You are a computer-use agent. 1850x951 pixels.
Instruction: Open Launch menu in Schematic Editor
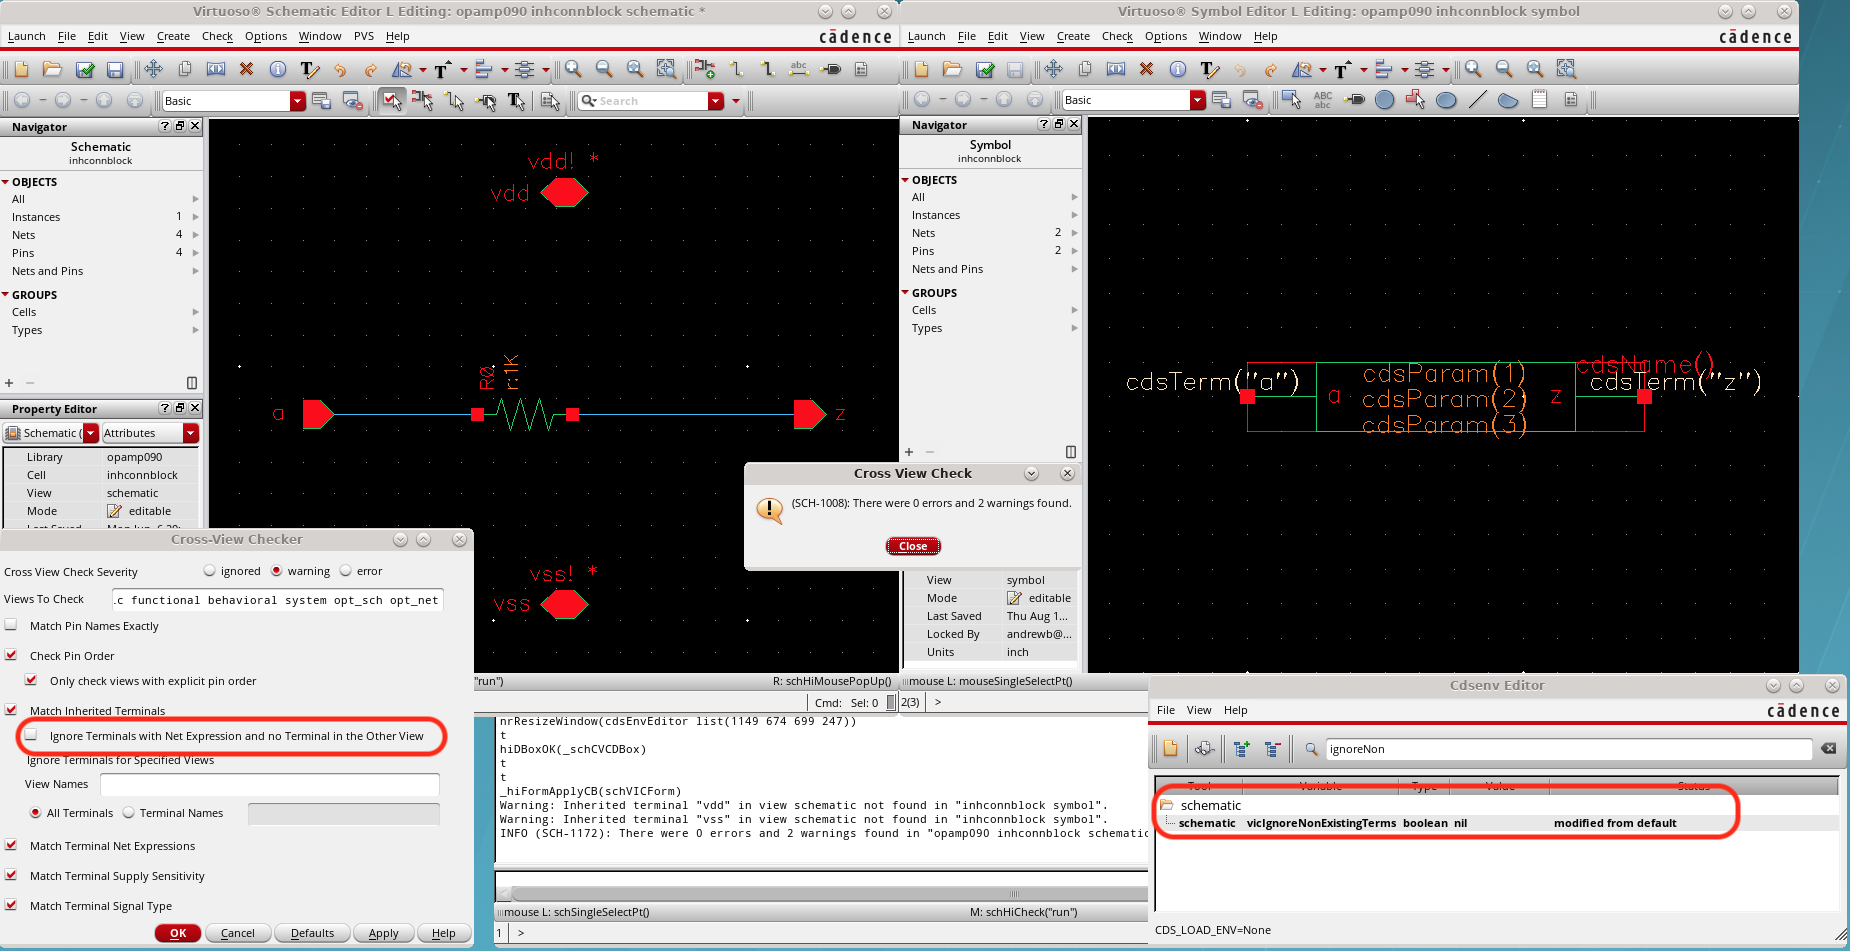(27, 36)
